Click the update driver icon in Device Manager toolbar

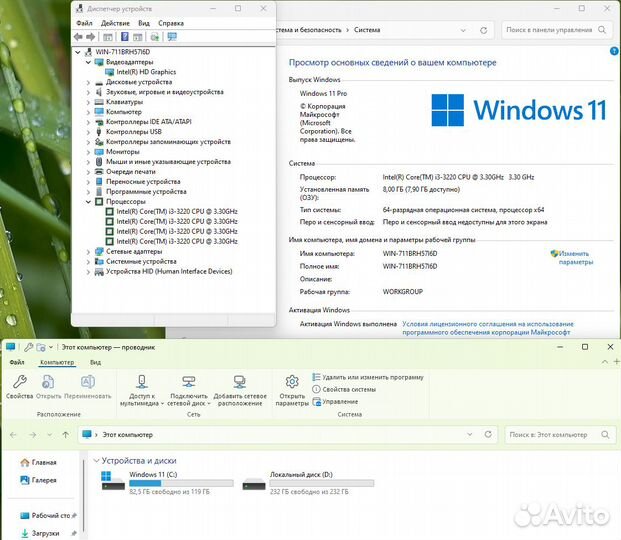click(154, 37)
